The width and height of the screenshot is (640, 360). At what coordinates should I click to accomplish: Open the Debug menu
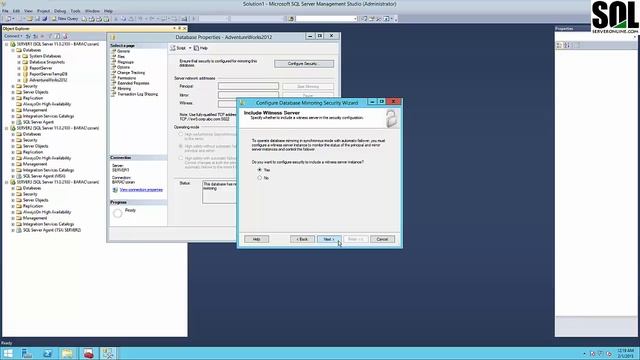point(60,11)
